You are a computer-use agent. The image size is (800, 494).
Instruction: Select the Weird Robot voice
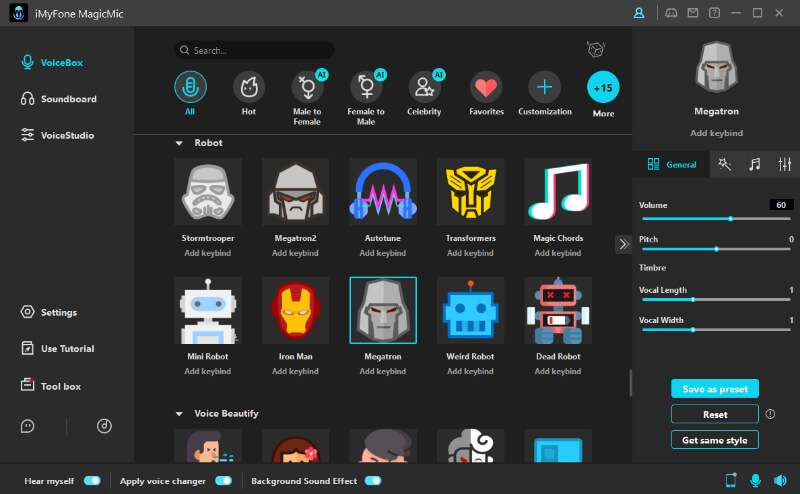[470, 310]
